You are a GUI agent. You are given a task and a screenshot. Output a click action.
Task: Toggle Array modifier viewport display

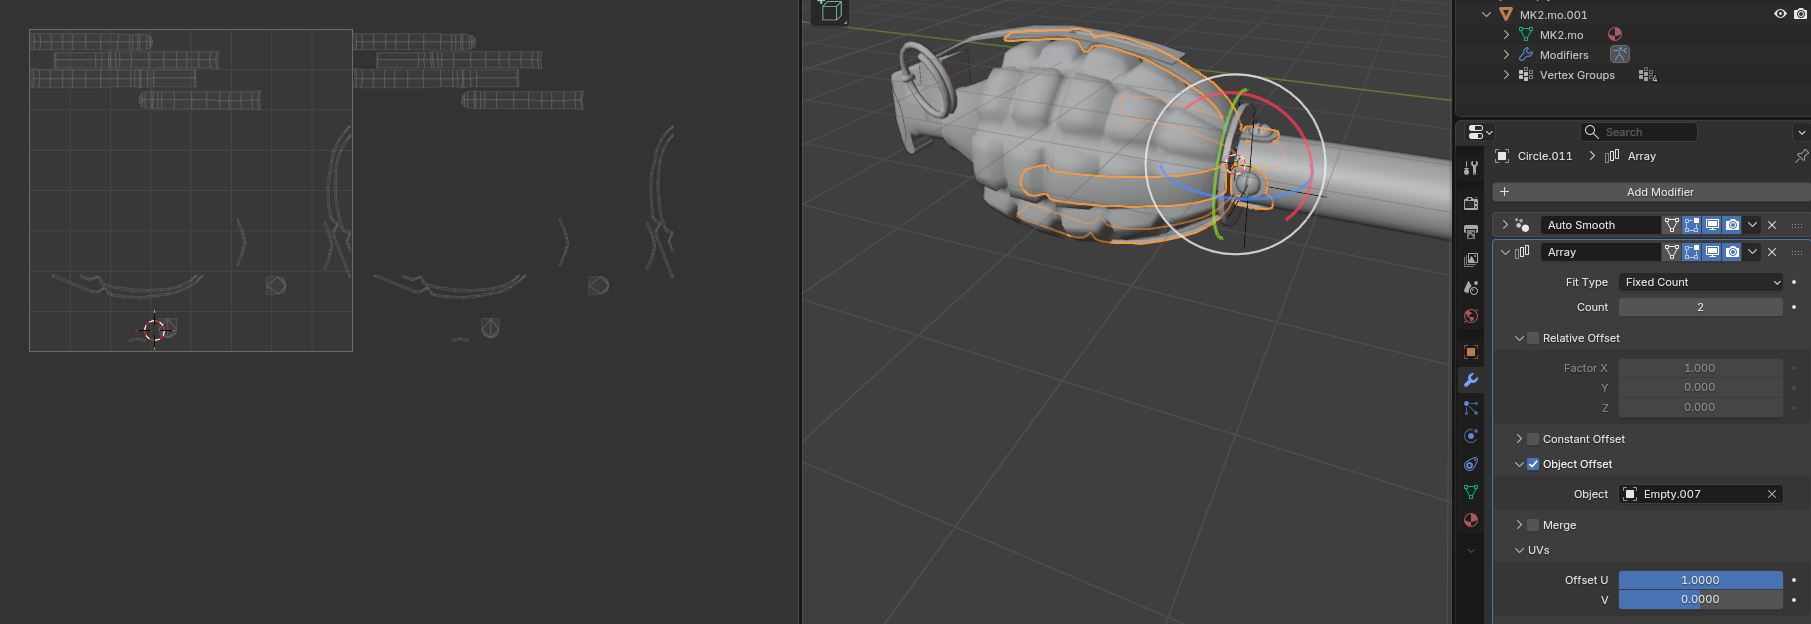point(1712,252)
